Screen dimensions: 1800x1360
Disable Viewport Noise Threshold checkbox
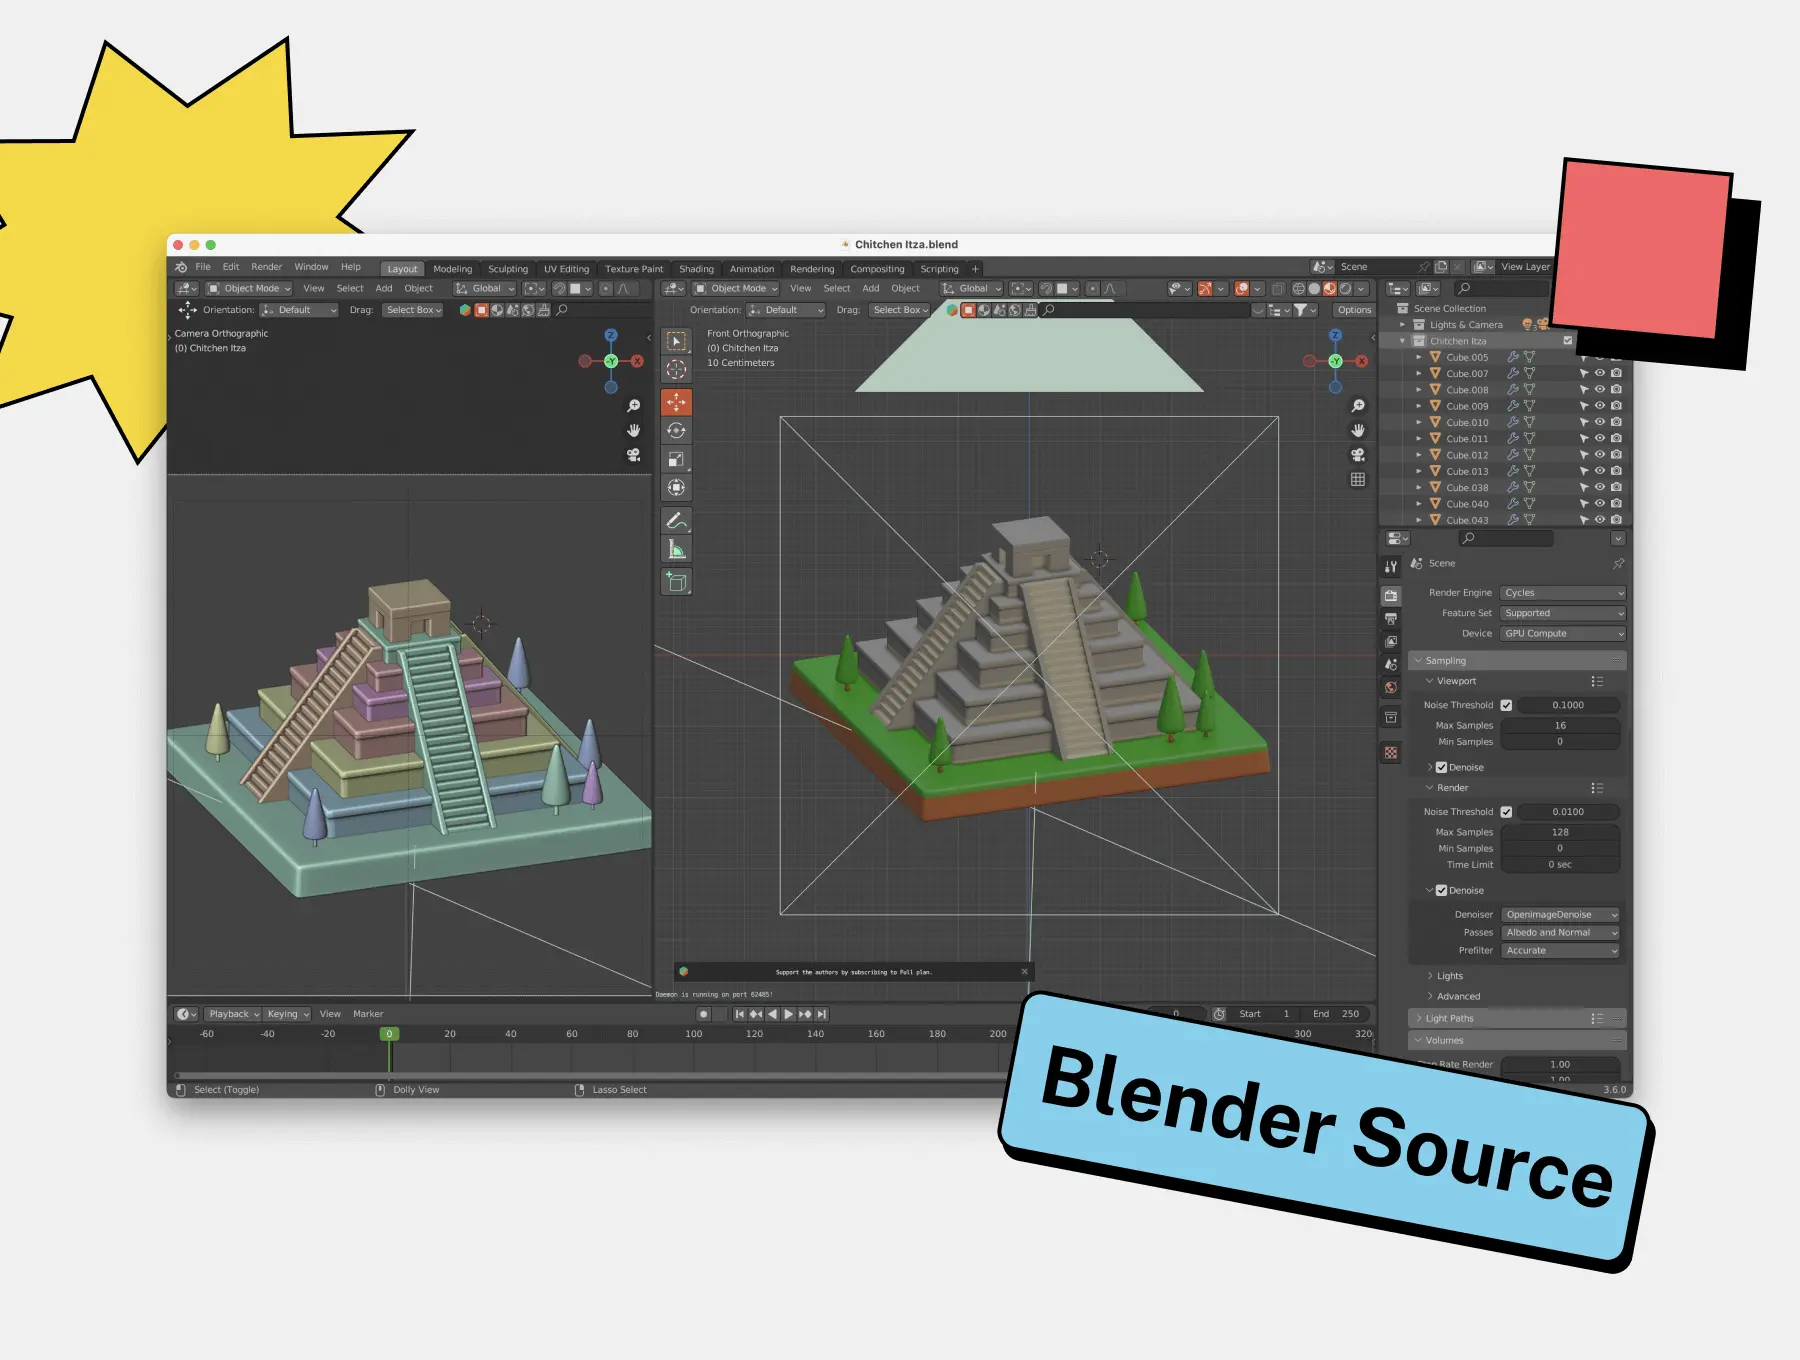pyautogui.click(x=1506, y=705)
